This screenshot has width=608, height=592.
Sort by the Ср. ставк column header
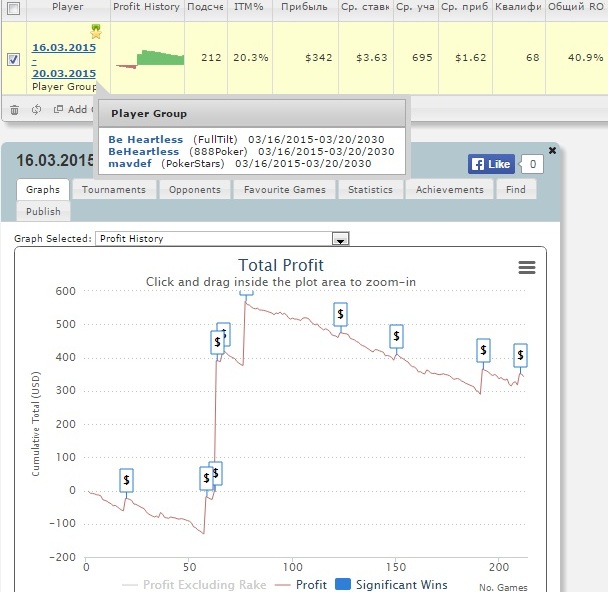pyautogui.click(x=365, y=7)
